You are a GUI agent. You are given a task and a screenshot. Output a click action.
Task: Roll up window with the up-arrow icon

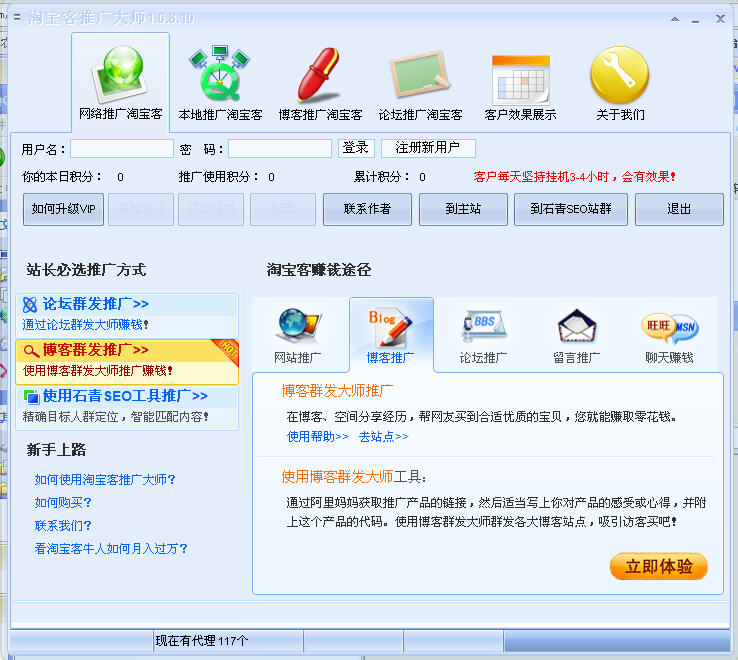[x=675, y=19]
